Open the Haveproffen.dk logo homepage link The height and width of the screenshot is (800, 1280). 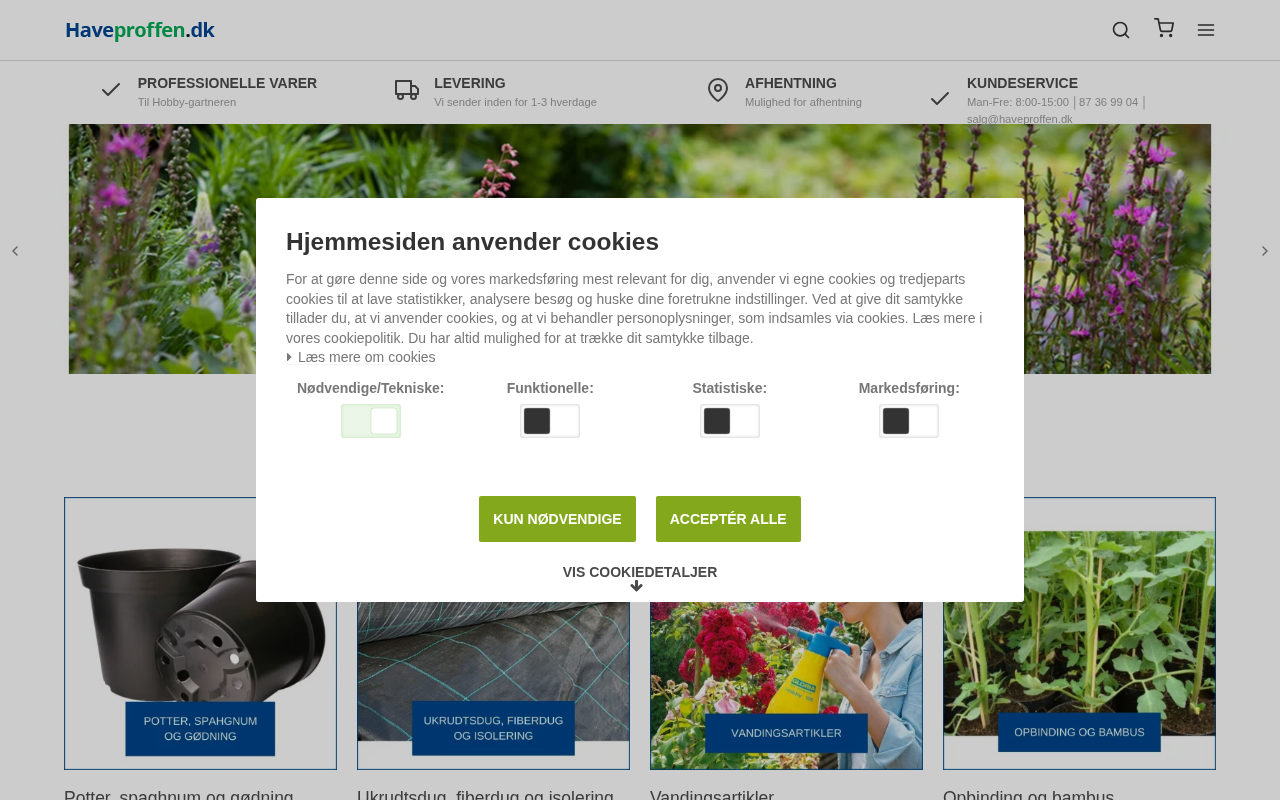140,30
